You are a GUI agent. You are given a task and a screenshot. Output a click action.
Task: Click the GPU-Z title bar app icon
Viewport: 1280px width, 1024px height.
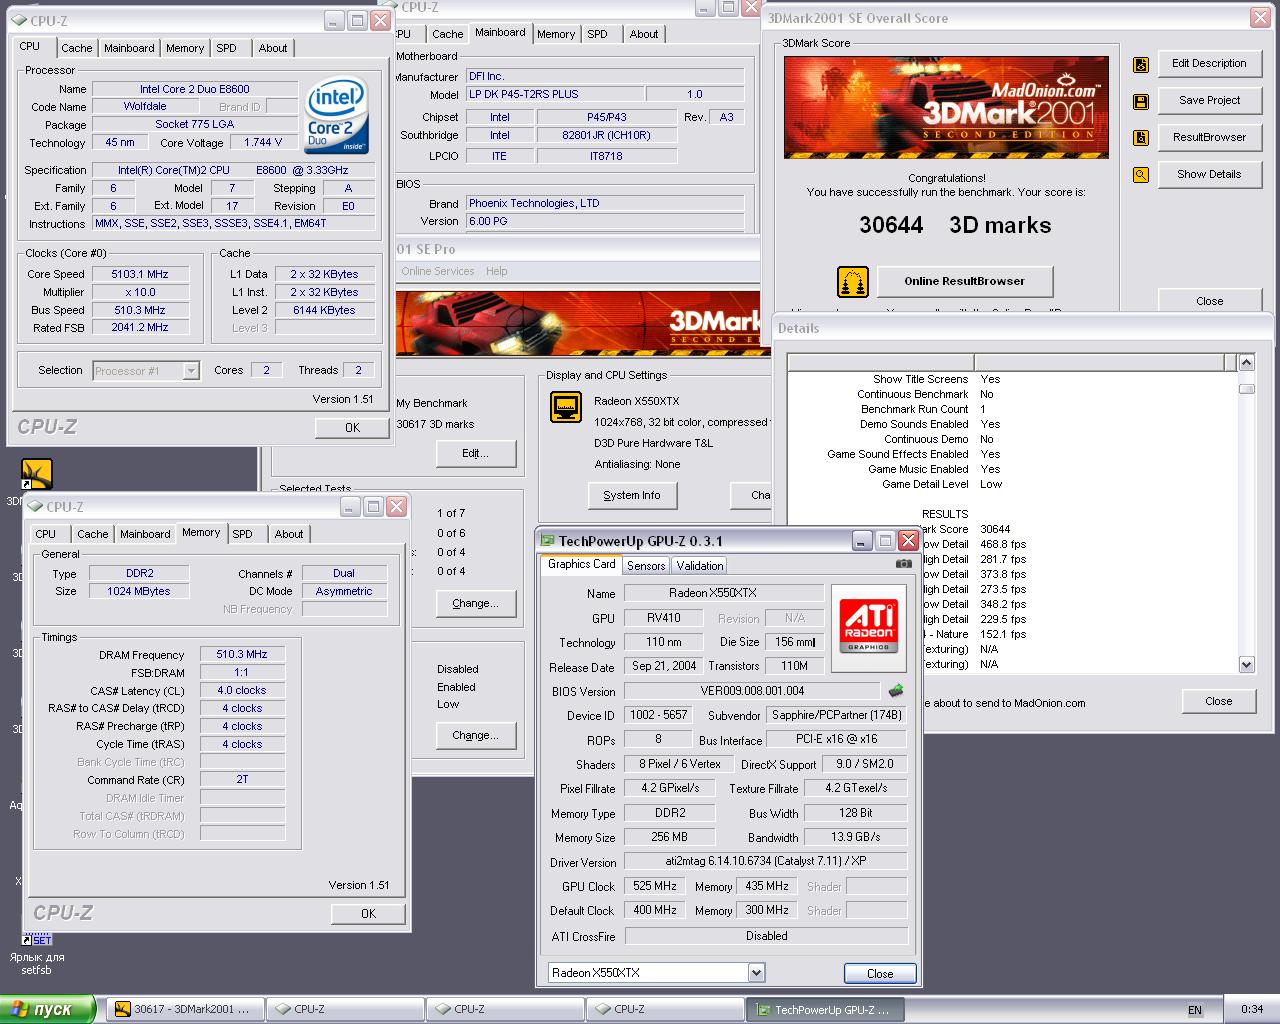pos(548,541)
